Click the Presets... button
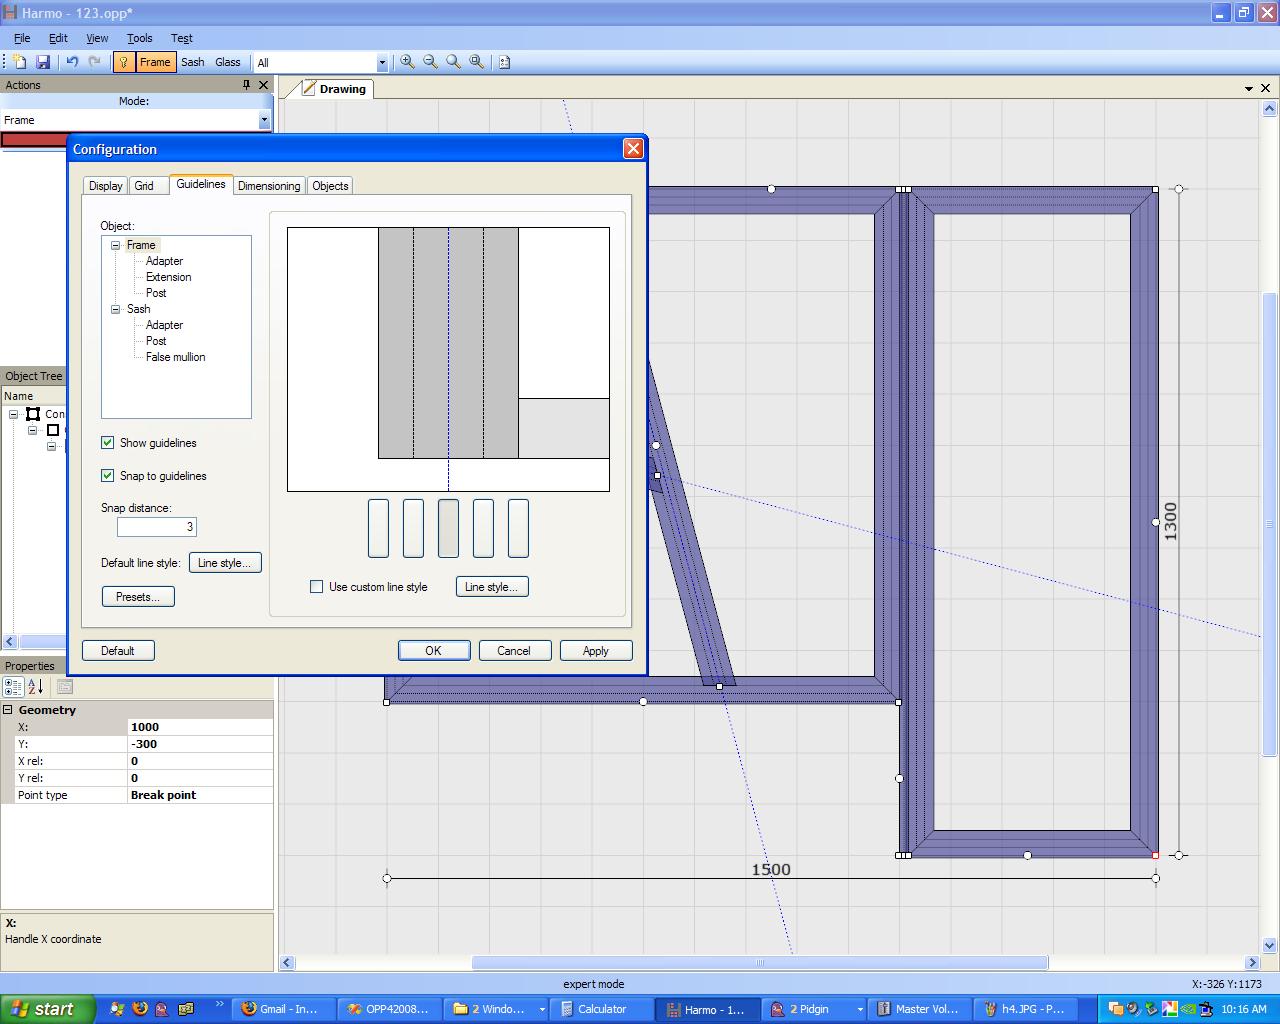 138,597
